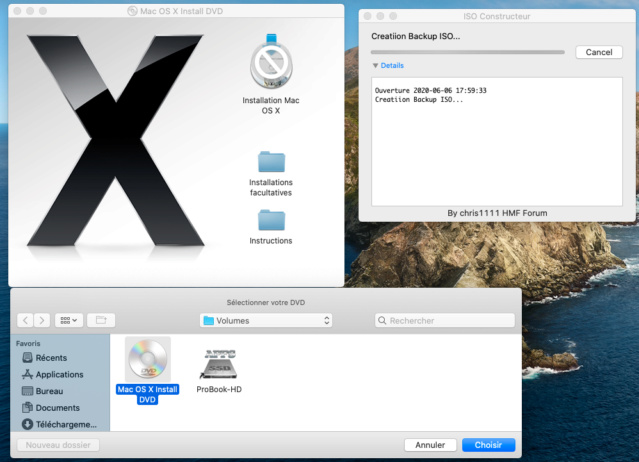
Task: Select Applications in the sidebar
Action: pos(53,374)
